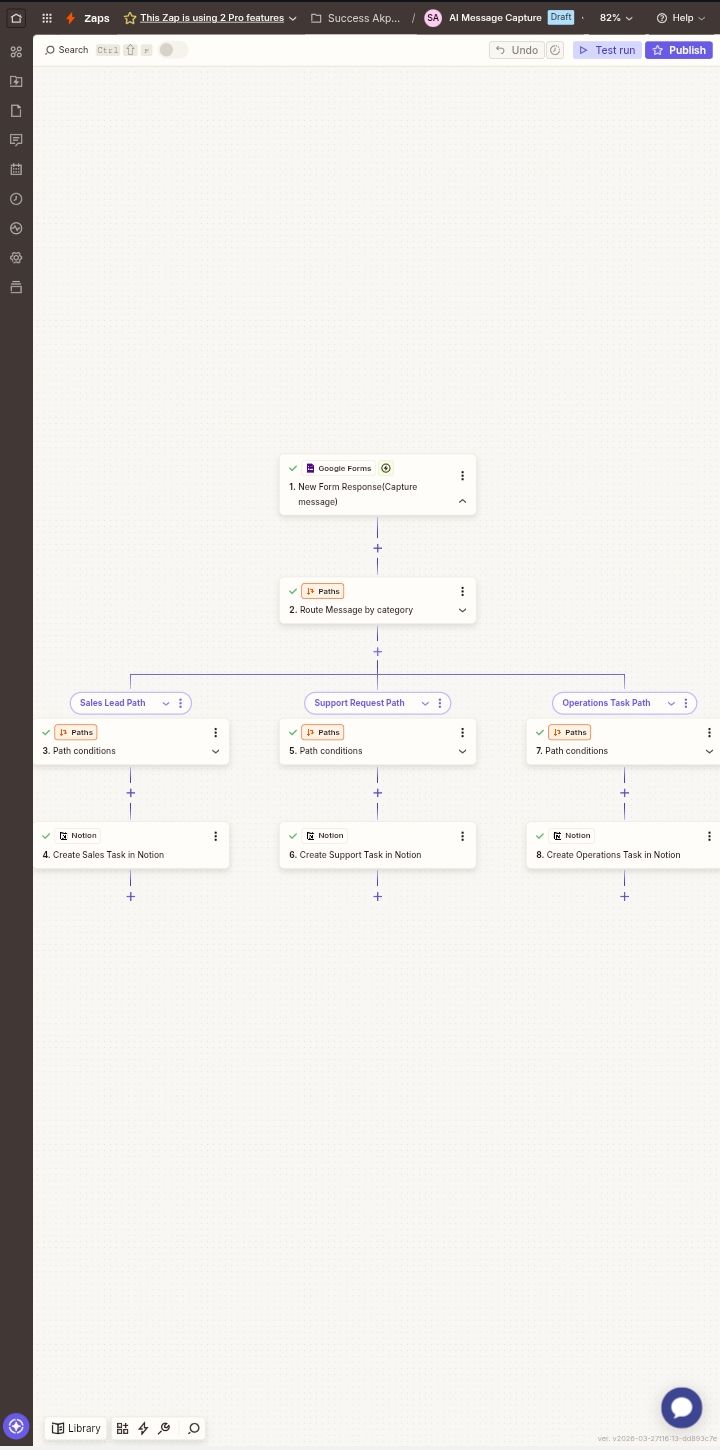Click the comments icon in left sidebar
The height and width of the screenshot is (1450, 720).
[x=16, y=140]
